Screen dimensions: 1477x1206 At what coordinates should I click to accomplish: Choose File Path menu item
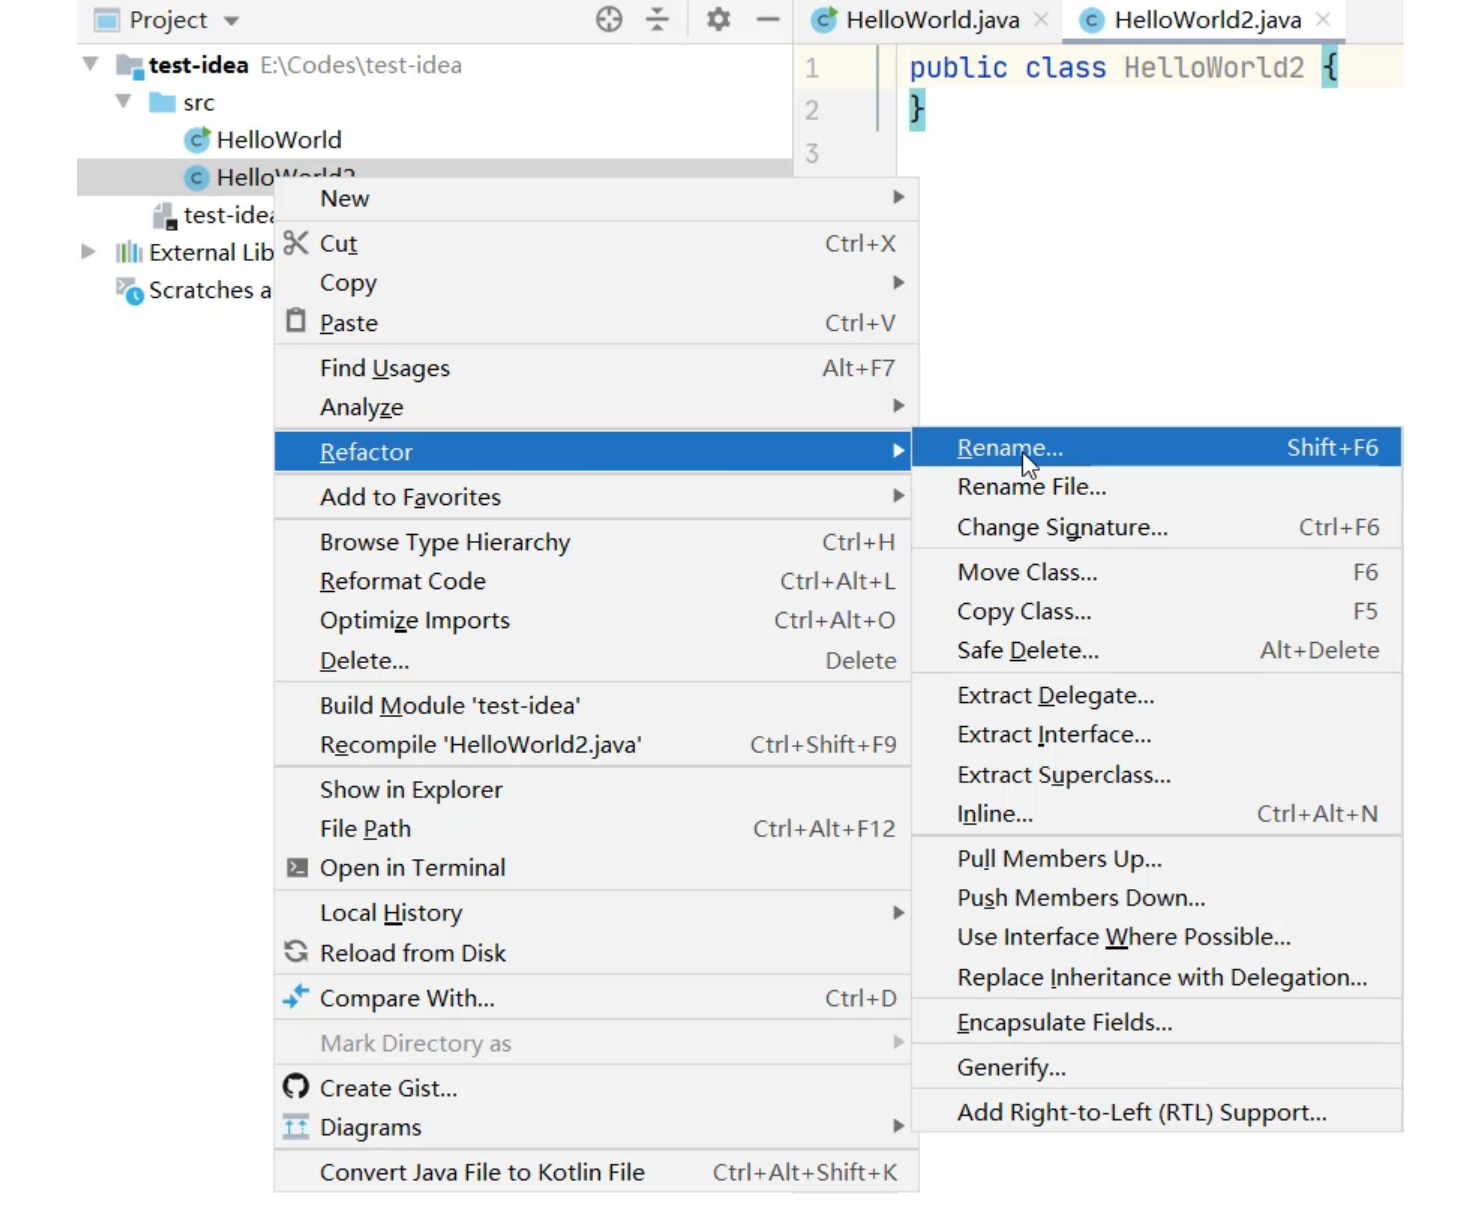pos(593,828)
